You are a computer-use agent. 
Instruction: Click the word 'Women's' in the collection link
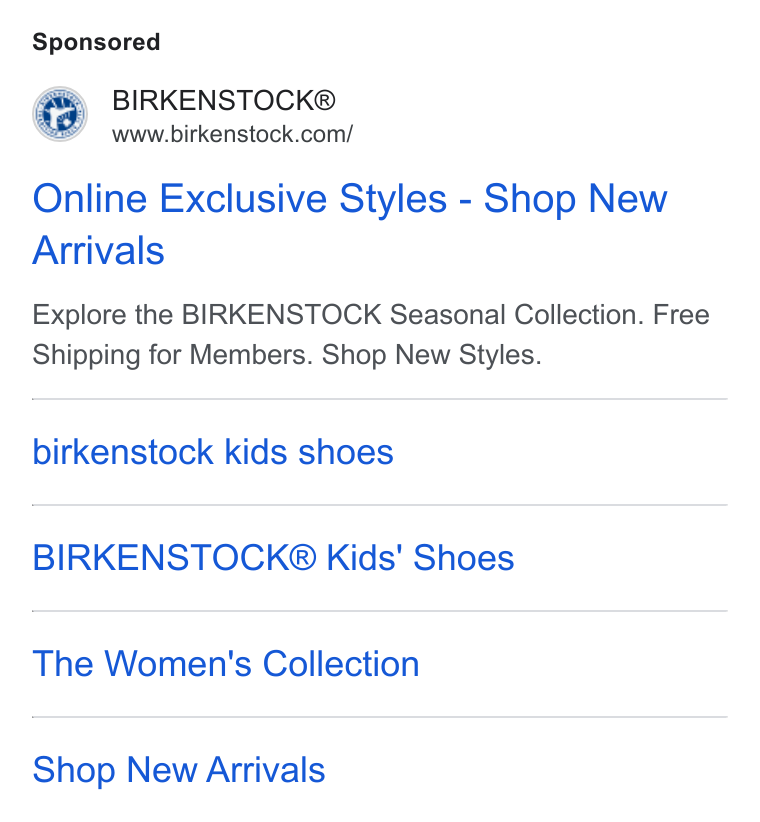click(x=179, y=664)
